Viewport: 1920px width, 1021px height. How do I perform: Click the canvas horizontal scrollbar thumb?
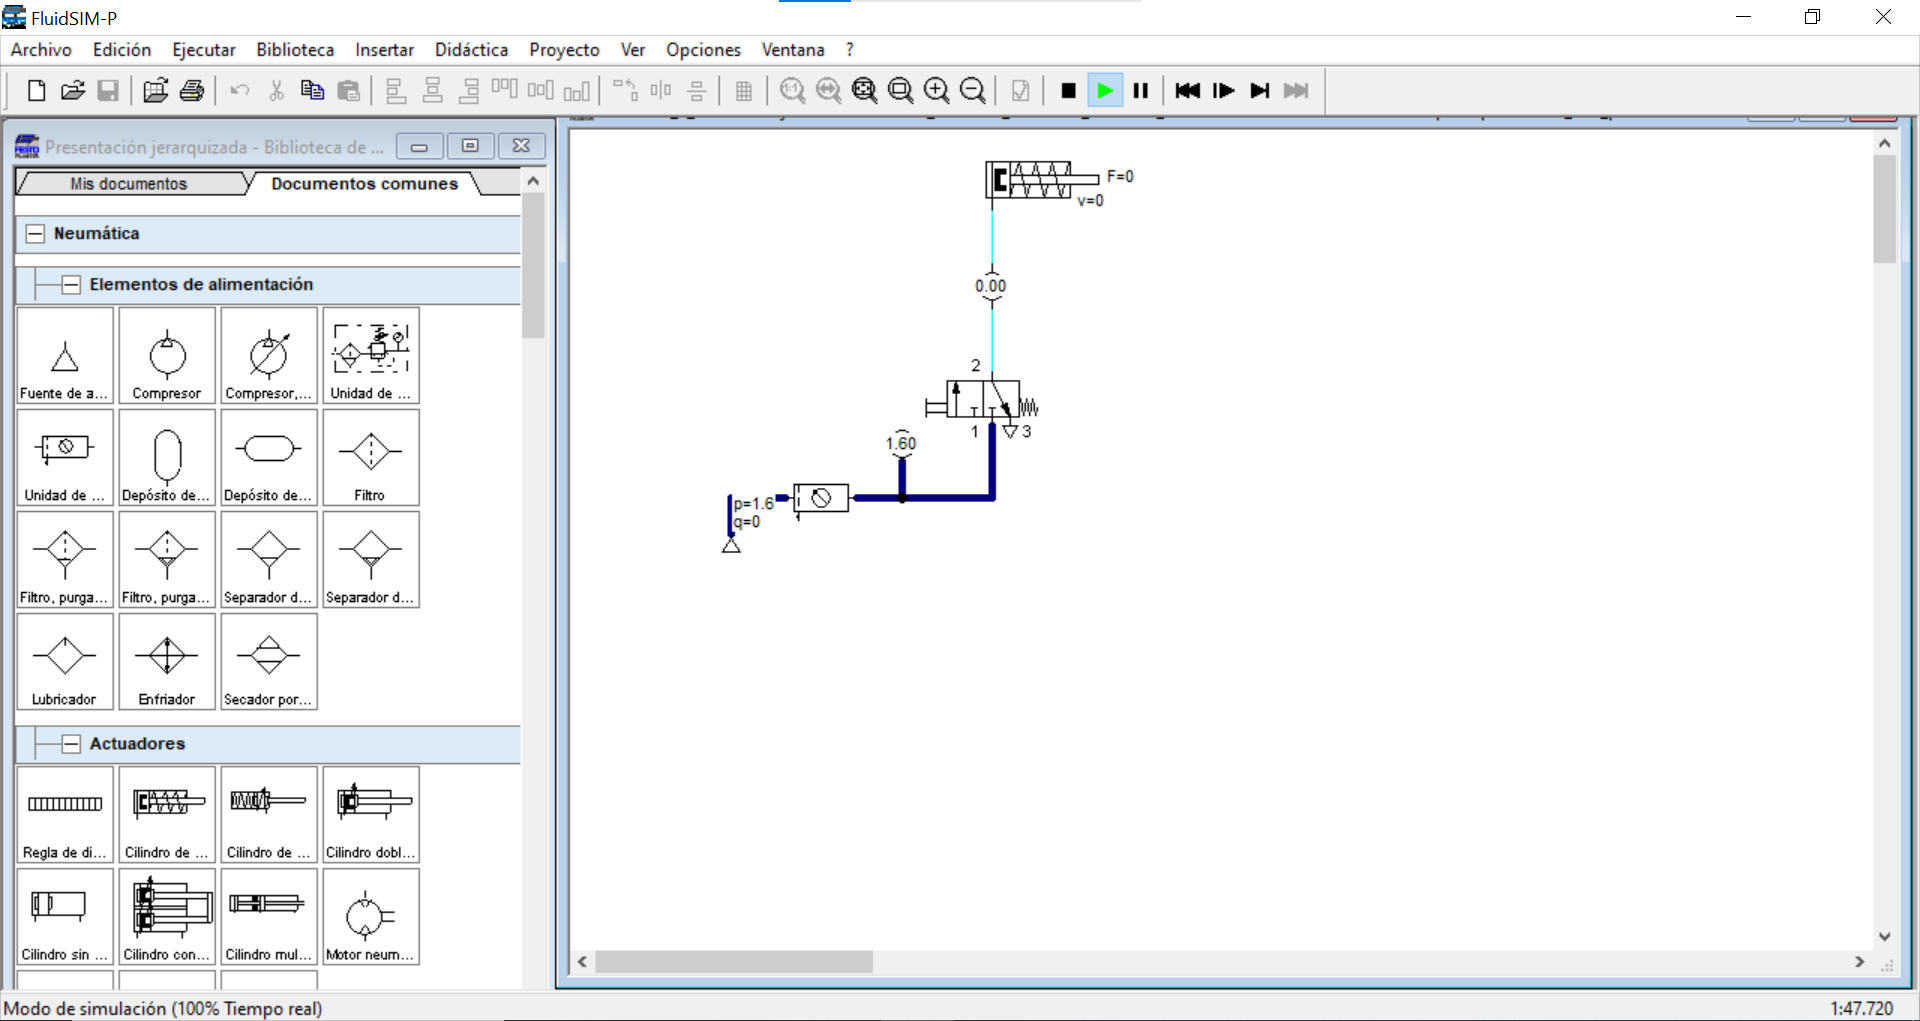pos(734,962)
